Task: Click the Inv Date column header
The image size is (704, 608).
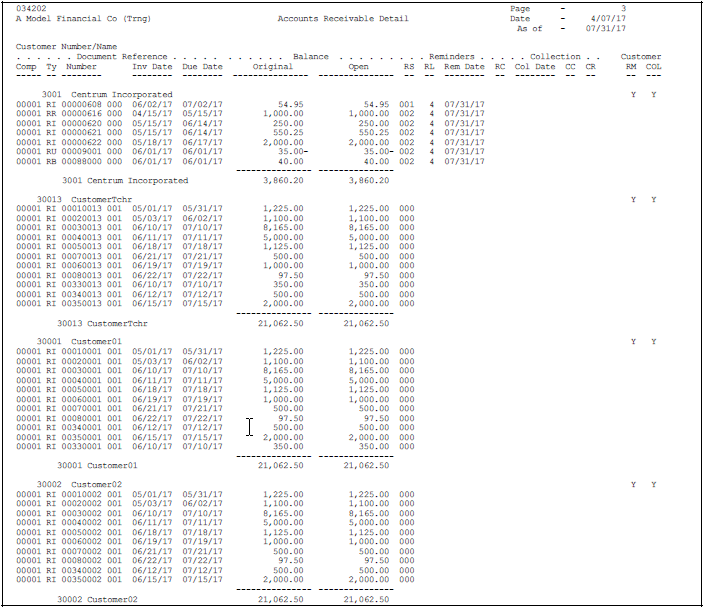Action: tap(152, 67)
